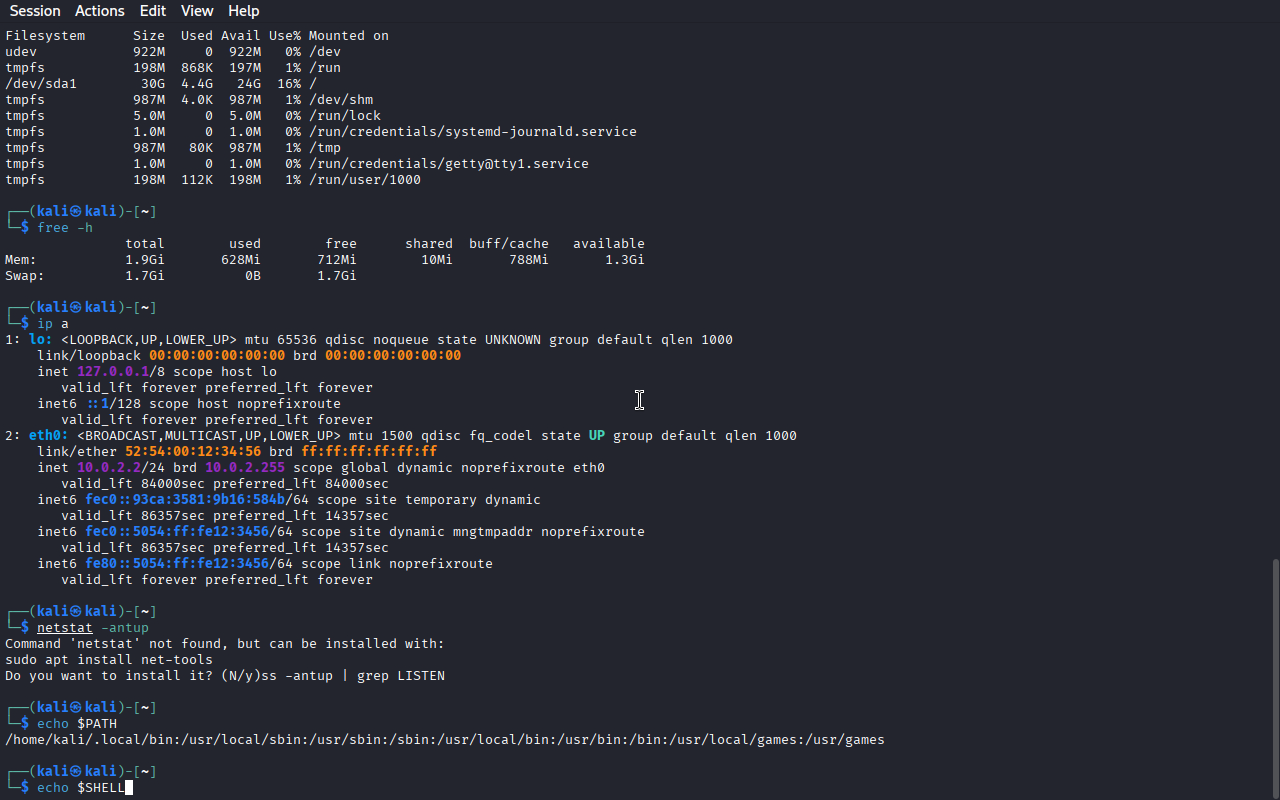Viewport: 1280px width, 800px height.
Task: Click the free -h command text
Action: [65, 228]
